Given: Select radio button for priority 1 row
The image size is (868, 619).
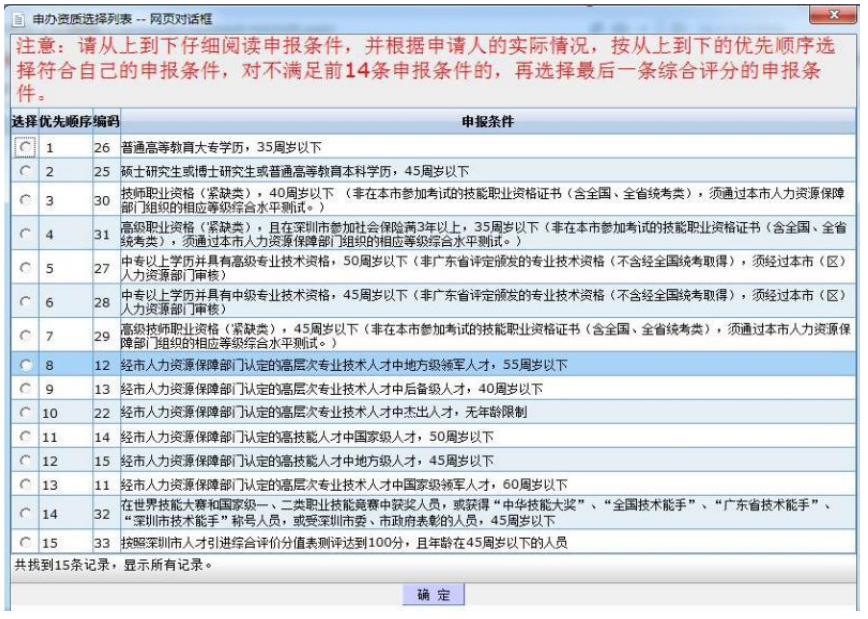Looking at the screenshot, I should click(25, 147).
